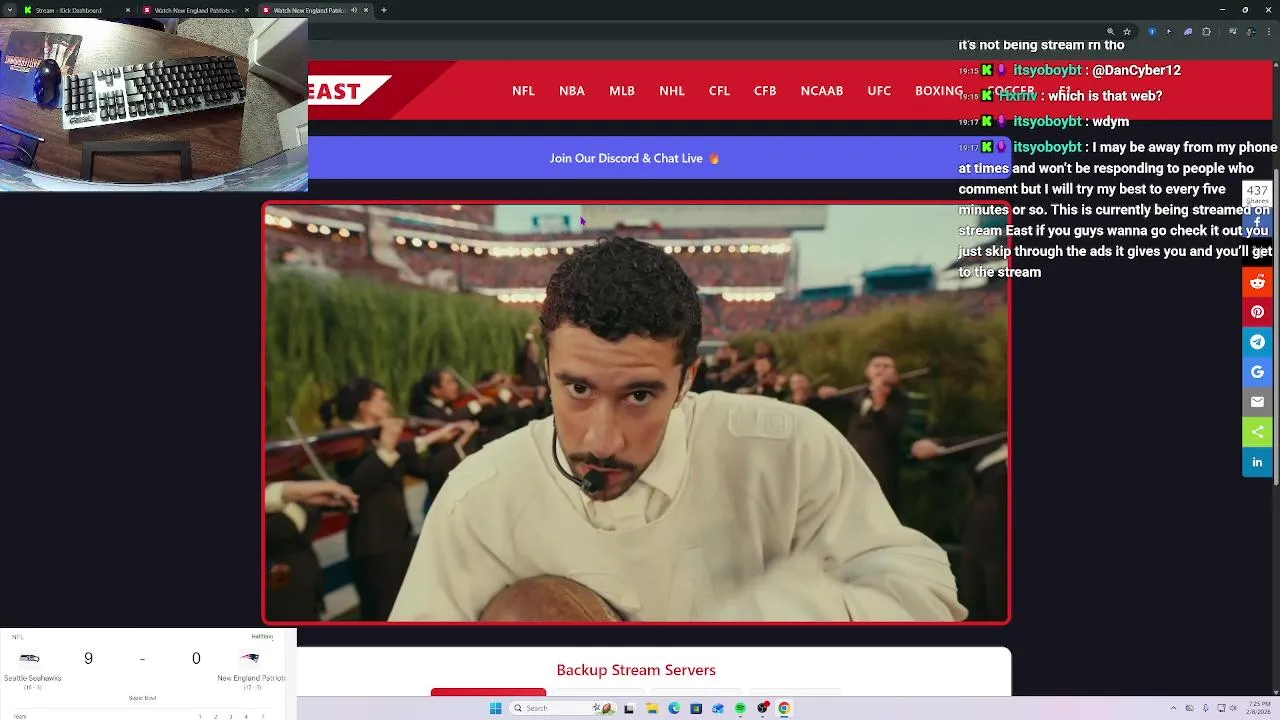Viewport: 1280px width, 720px height.
Task: Click the itsyoboybt username on the @DanCyber12 message
Action: point(1047,70)
